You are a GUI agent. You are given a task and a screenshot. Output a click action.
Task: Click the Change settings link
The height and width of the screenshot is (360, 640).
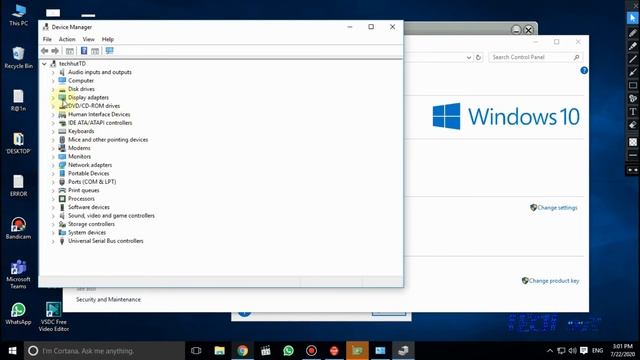click(557, 208)
